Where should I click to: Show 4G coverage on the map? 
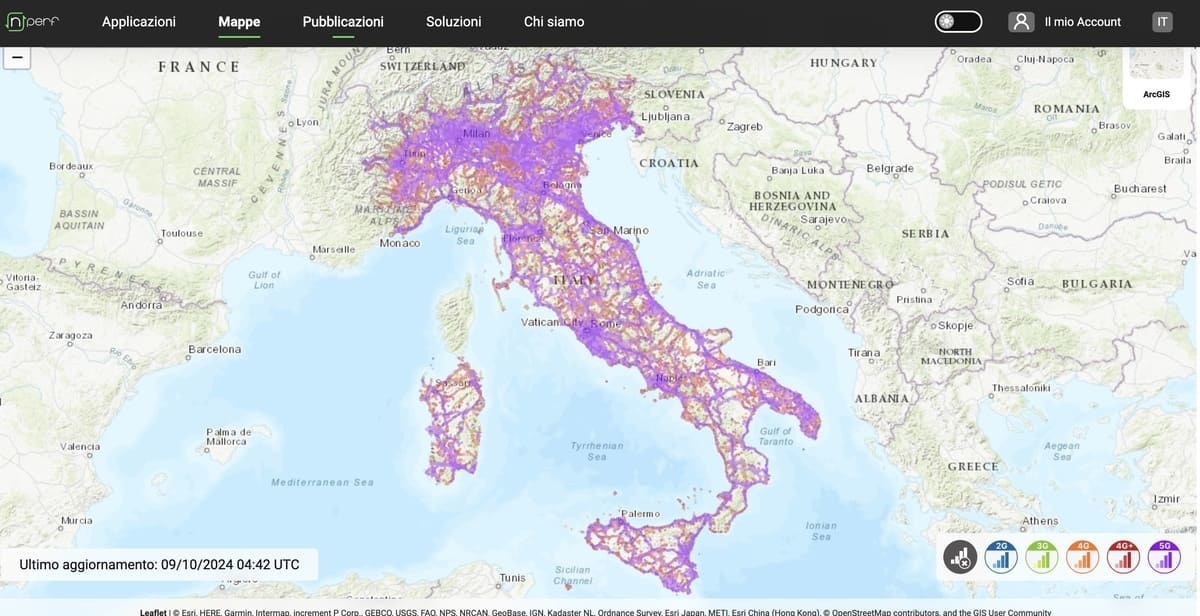(x=1081, y=557)
